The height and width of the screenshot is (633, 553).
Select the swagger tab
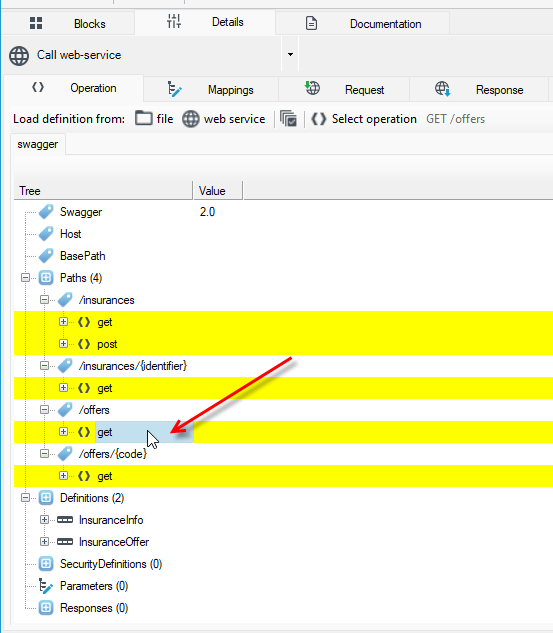(38, 144)
